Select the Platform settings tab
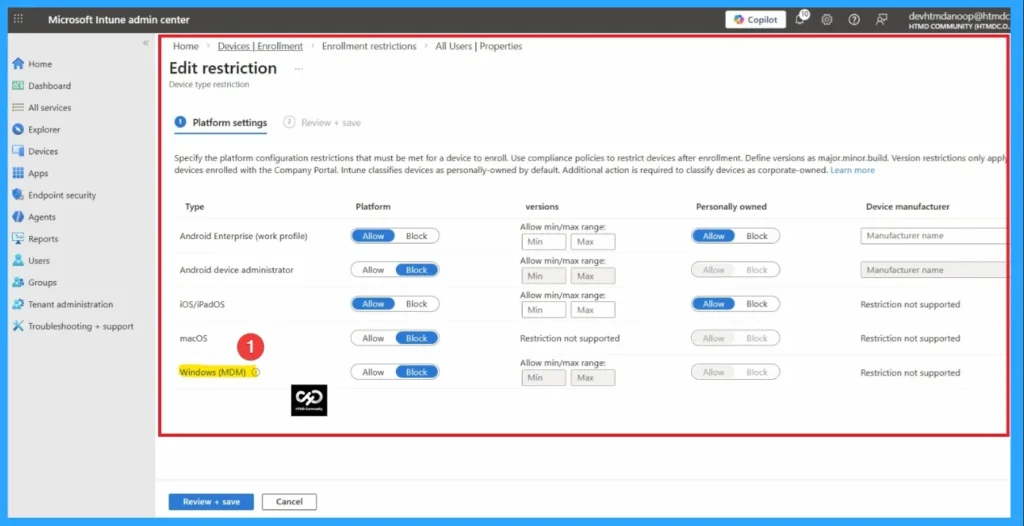The height and width of the screenshot is (526, 1024). click(221, 122)
